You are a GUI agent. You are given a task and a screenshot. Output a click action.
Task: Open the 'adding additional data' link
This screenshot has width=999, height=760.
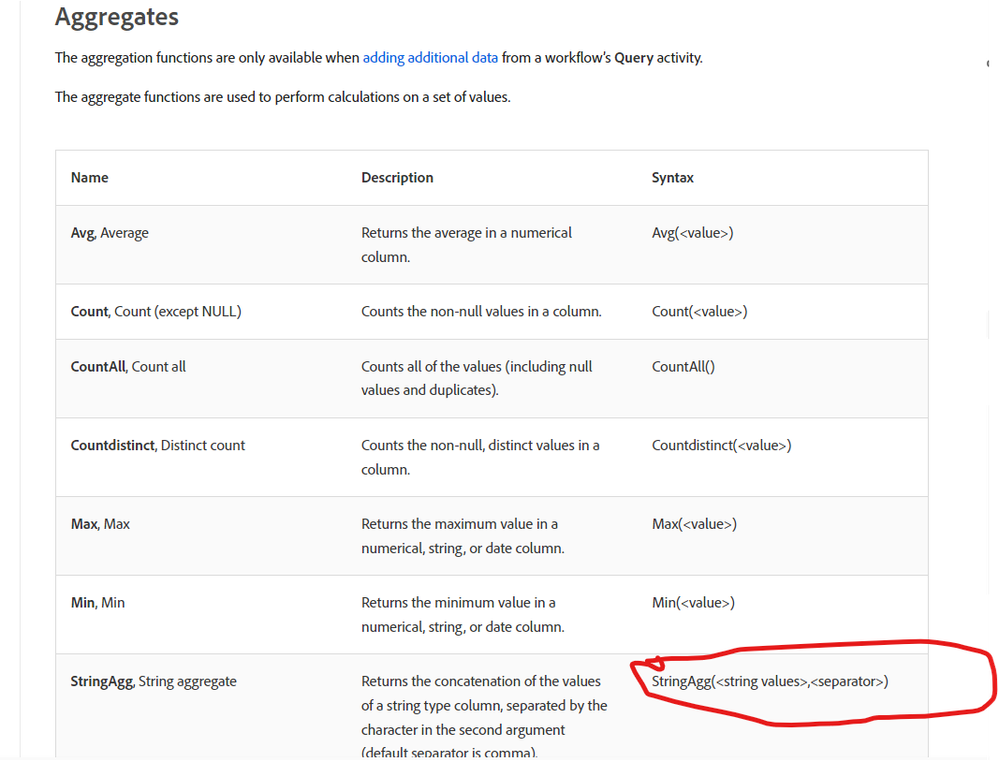point(430,58)
